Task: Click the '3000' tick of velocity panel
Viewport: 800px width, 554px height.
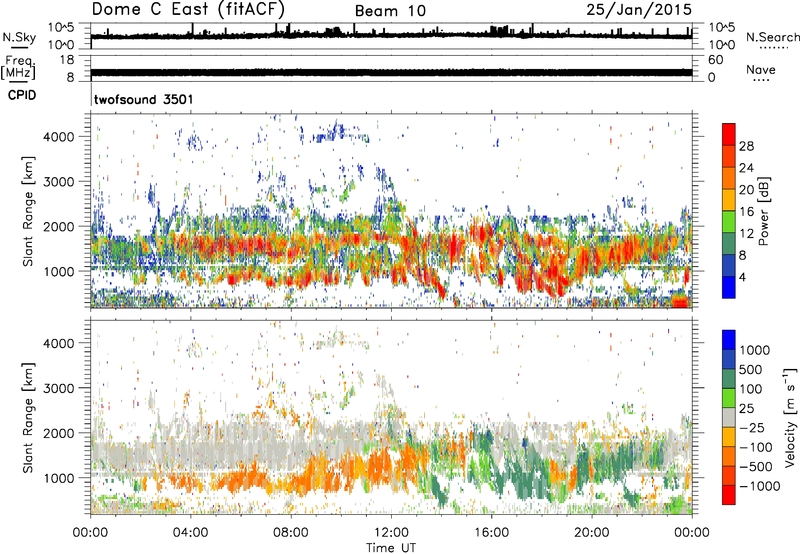Action: point(59,388)
